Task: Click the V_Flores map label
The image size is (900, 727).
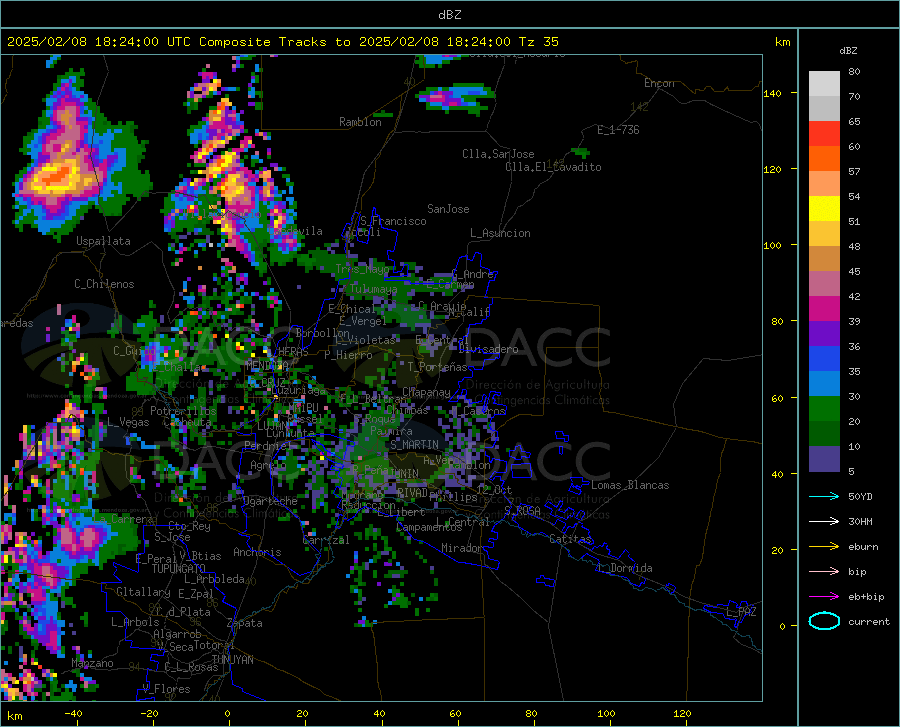Action: point(166,689)
